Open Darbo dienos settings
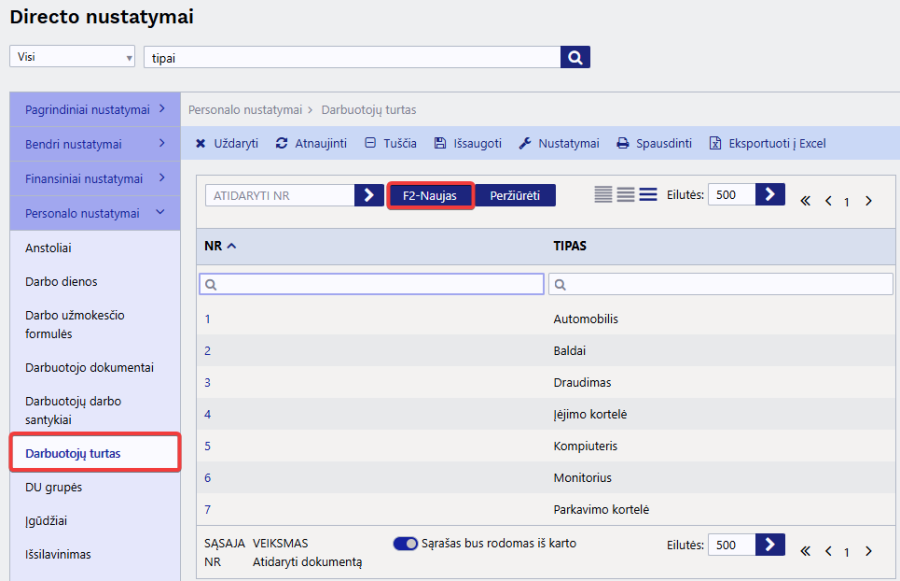The image size is (900, 581). (x=61, y=282)
